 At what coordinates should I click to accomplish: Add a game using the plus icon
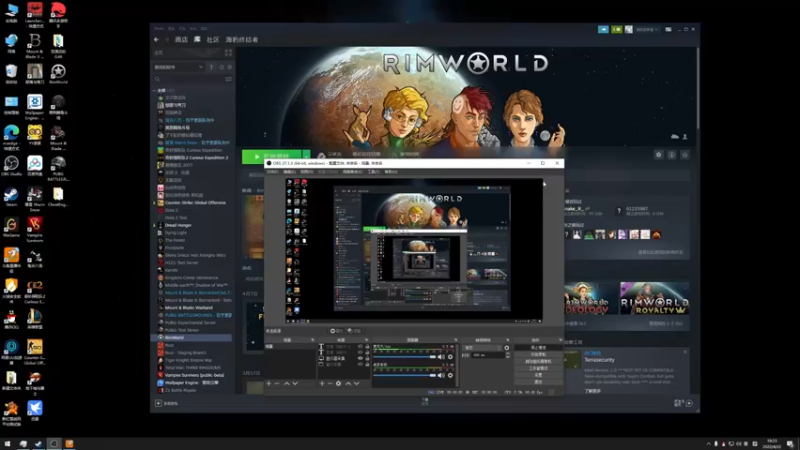pyautogui.click(x=158, y=403)
